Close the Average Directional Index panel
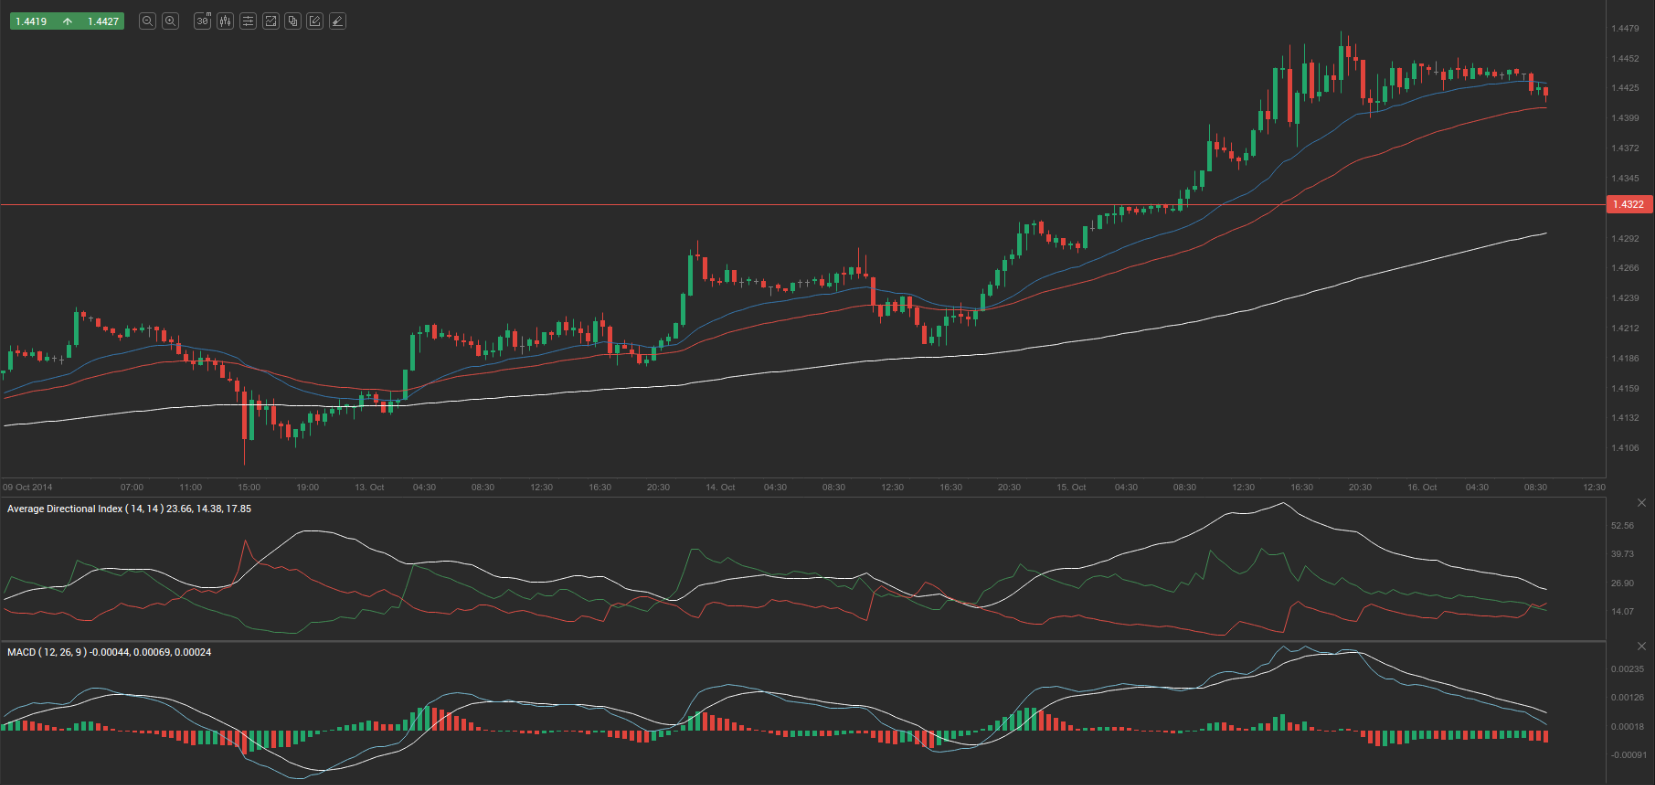The image size is (1655, 785). click(x=1641, y=503)
